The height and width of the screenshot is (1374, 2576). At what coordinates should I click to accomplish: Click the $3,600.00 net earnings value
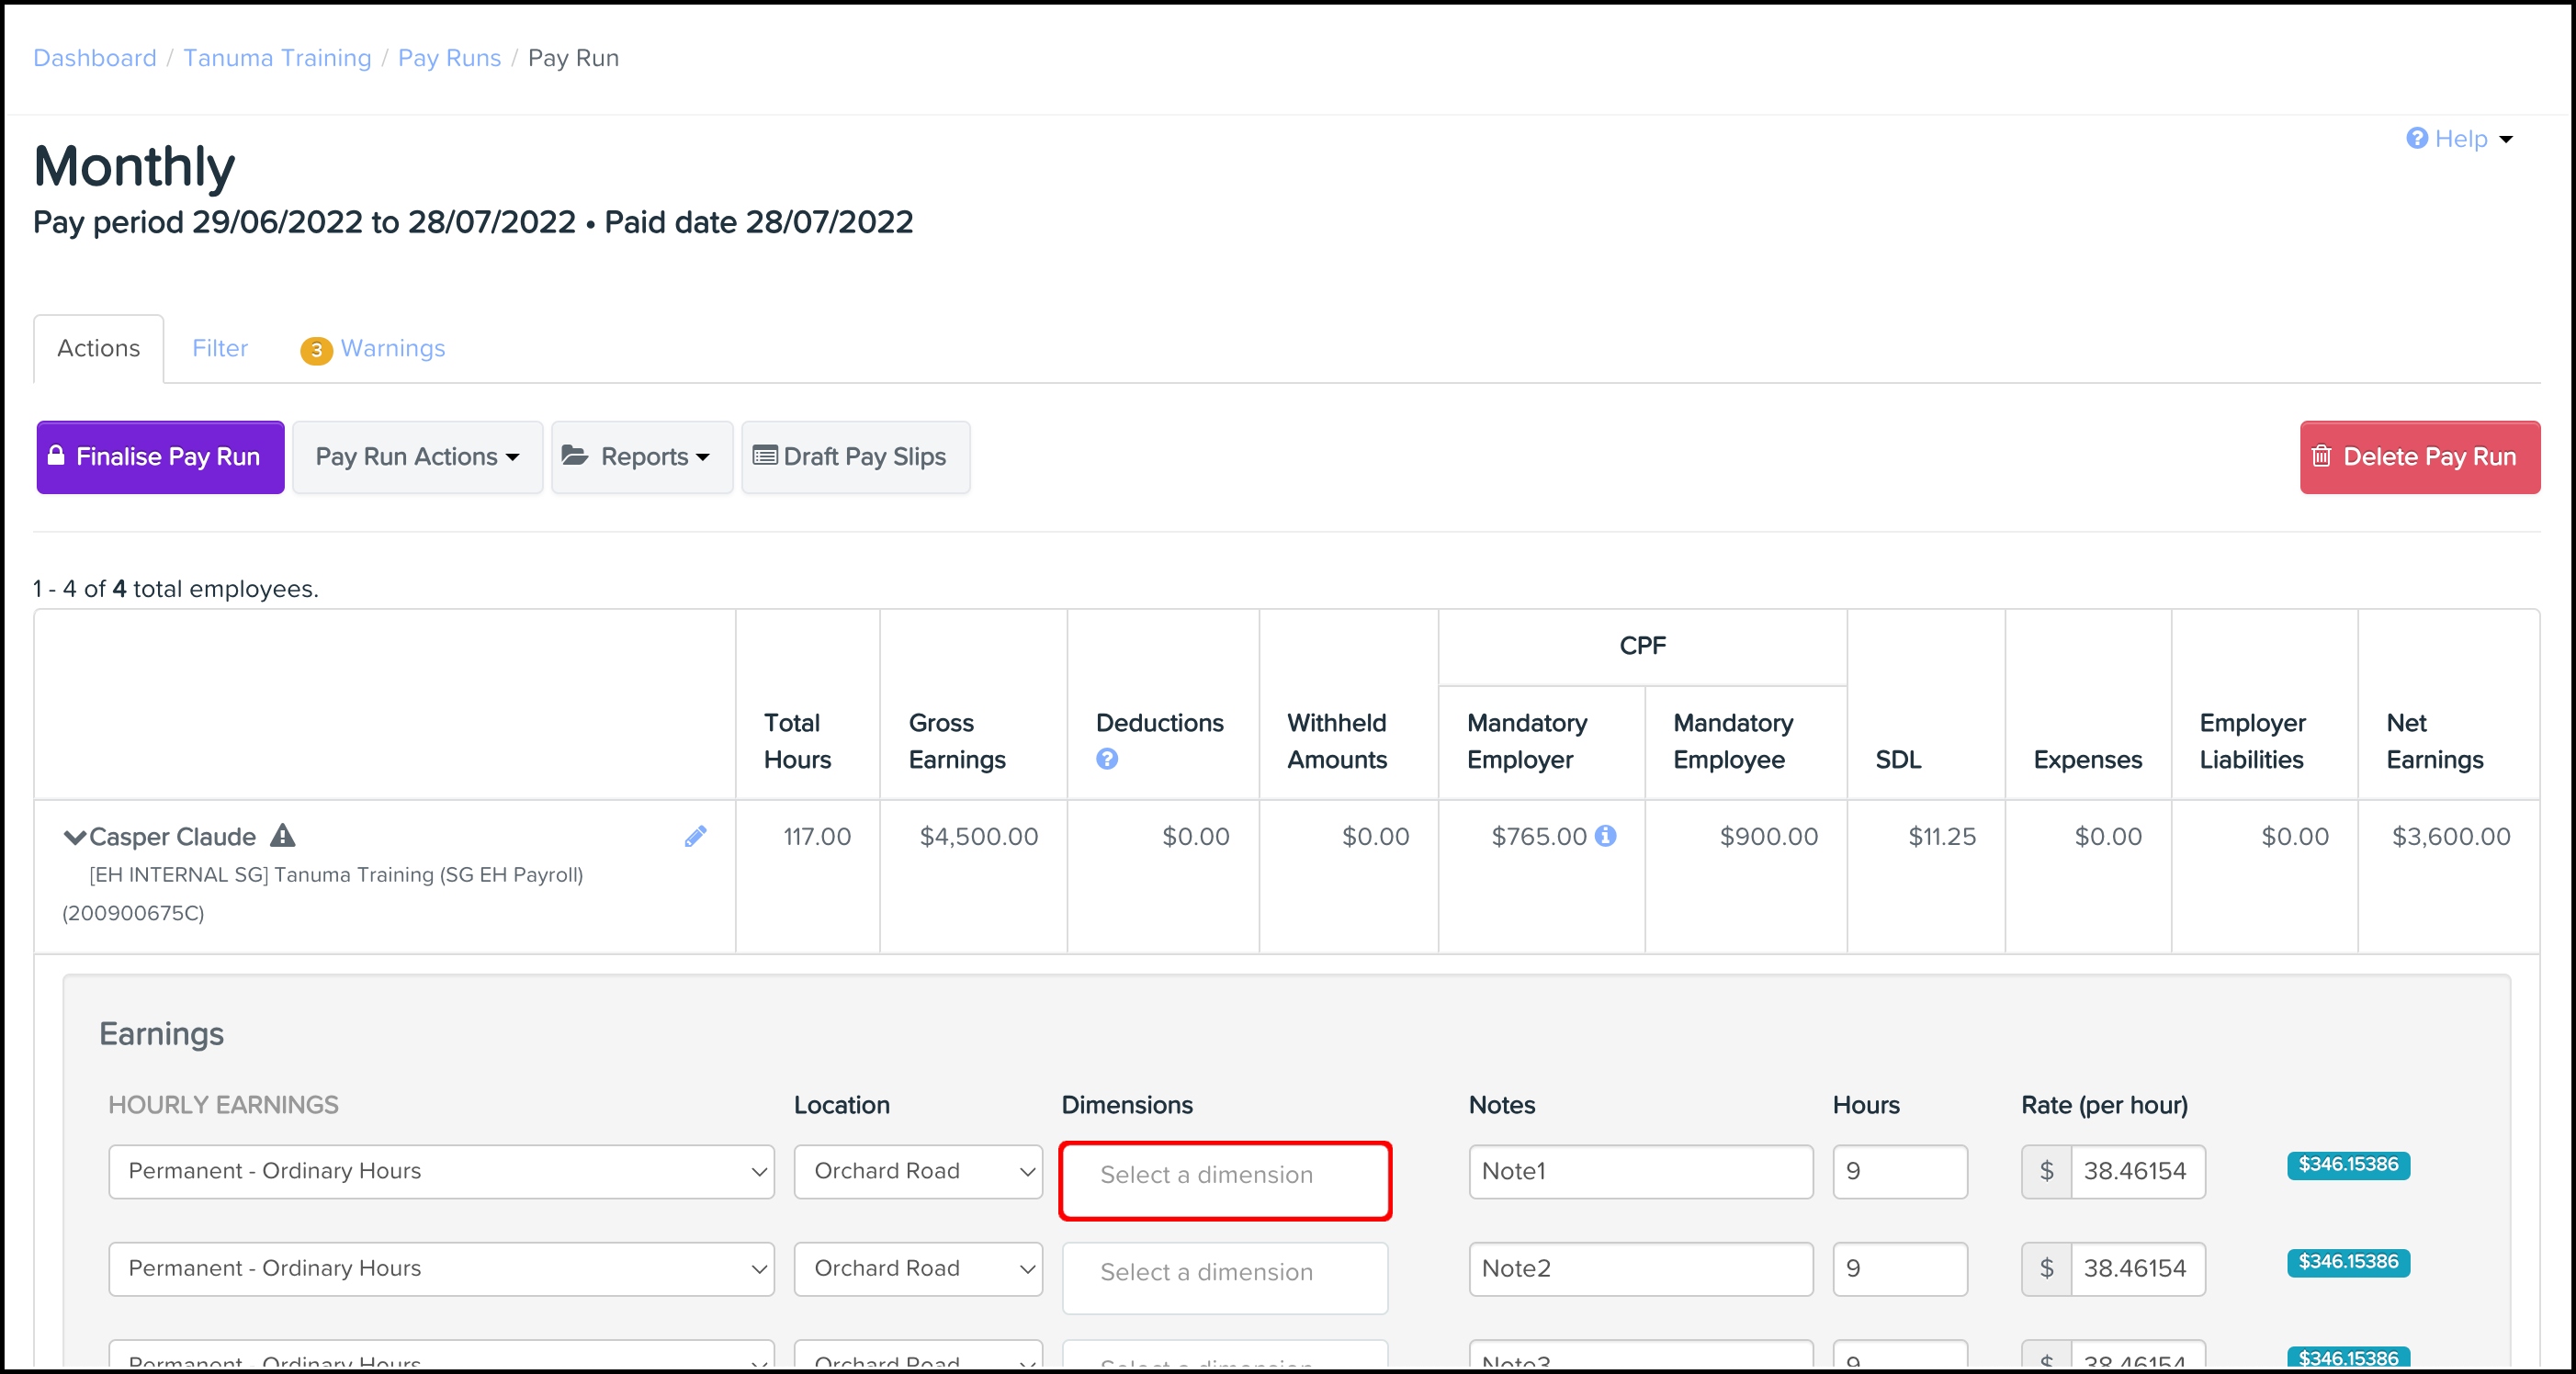pyautogui.click(x=2451, y=837)
